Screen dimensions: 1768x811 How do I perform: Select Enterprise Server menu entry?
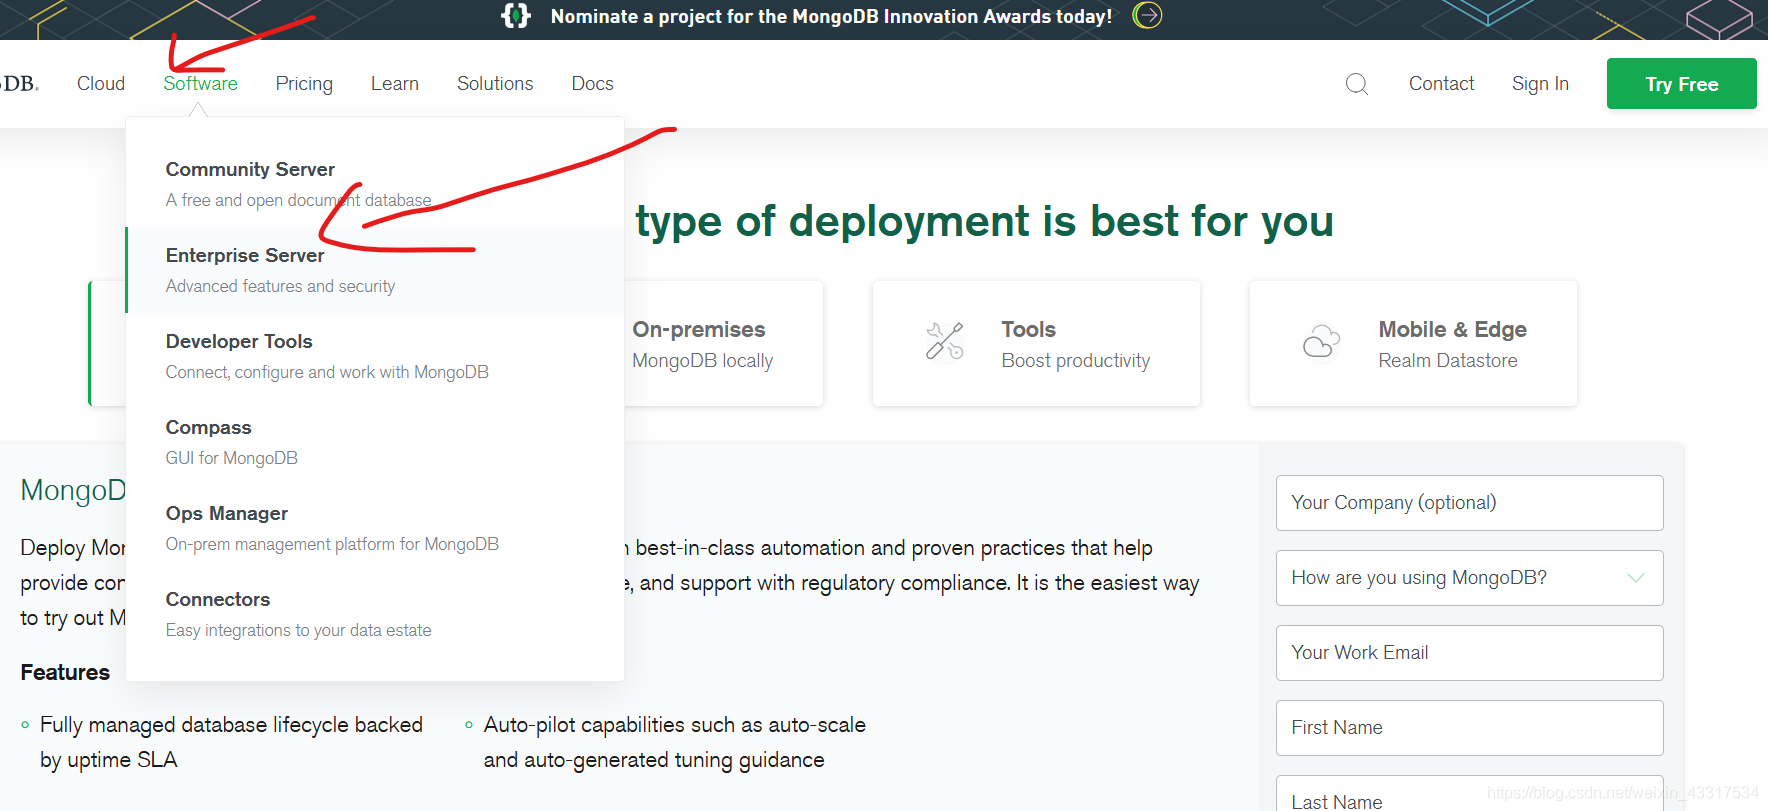[375, 270]
